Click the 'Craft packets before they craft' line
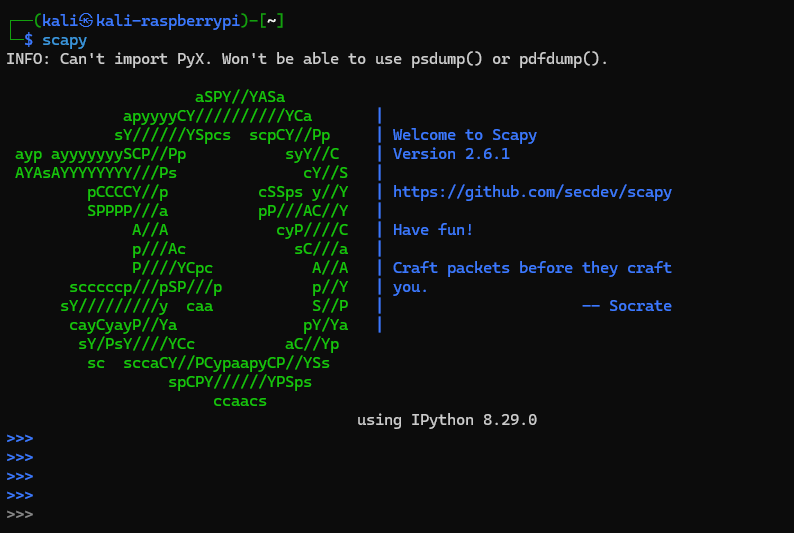 [x=532, y=268]
